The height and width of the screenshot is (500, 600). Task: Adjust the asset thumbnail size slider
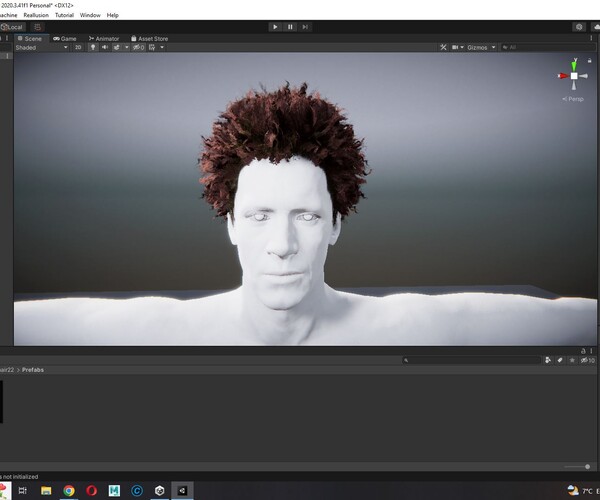(x=585, y=466)
